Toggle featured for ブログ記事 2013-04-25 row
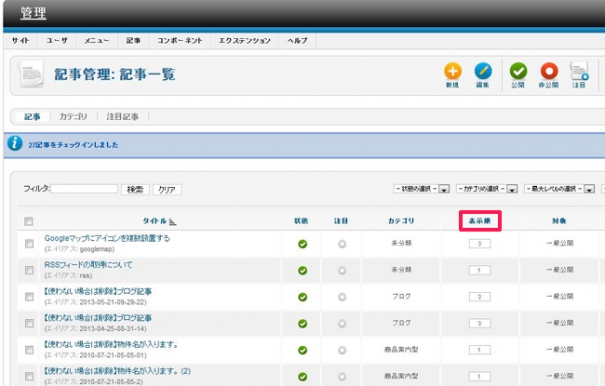This screenshot has height=386, width=605. (342, 323)
